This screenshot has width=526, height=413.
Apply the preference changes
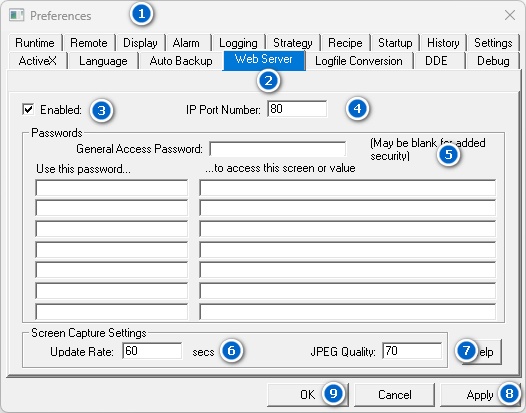click(480, 395)
